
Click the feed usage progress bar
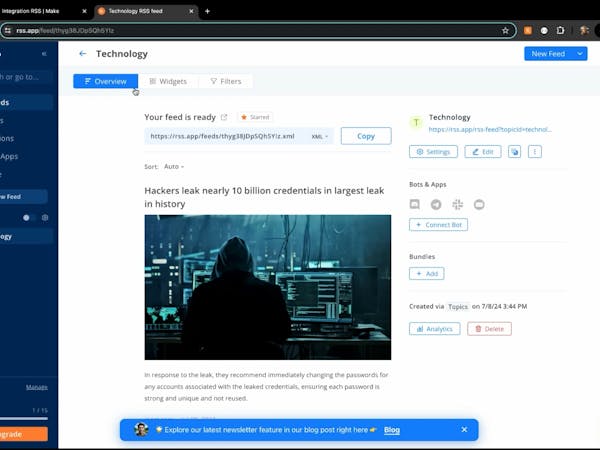coord(24,419)
